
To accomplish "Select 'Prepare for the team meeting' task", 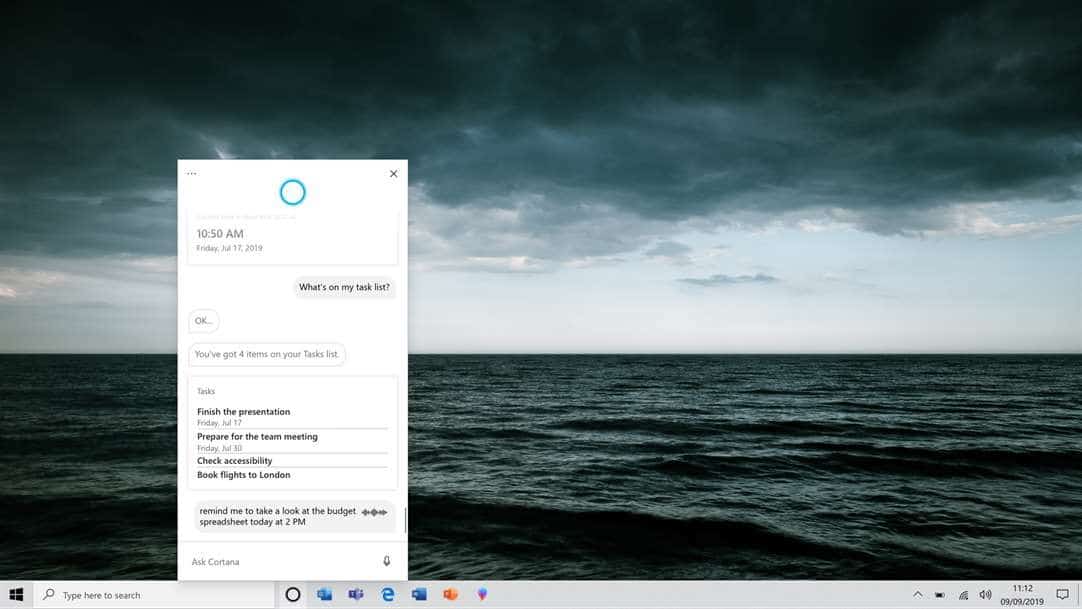I will pyautogui.click(x=257, y=437).
